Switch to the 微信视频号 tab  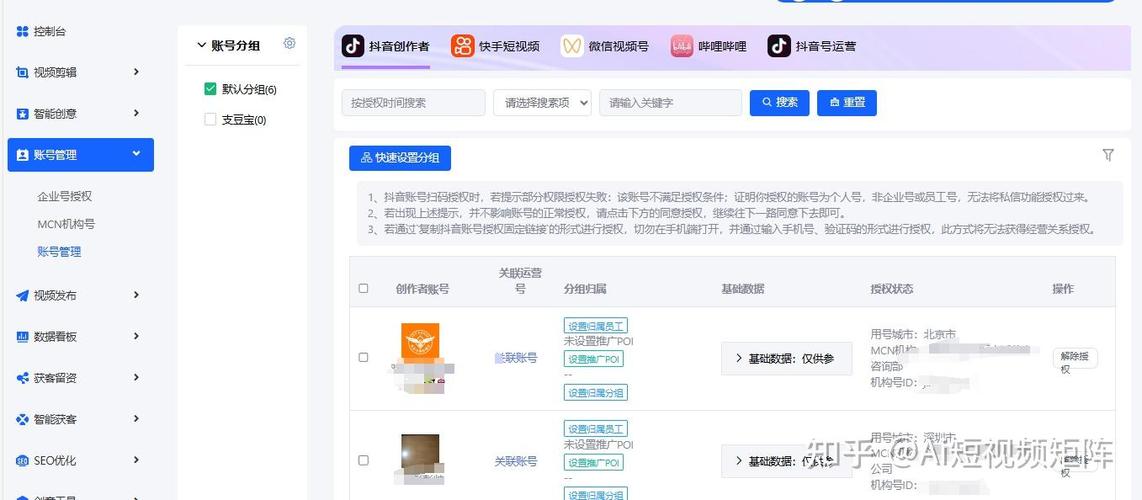[x=605, y=47]
